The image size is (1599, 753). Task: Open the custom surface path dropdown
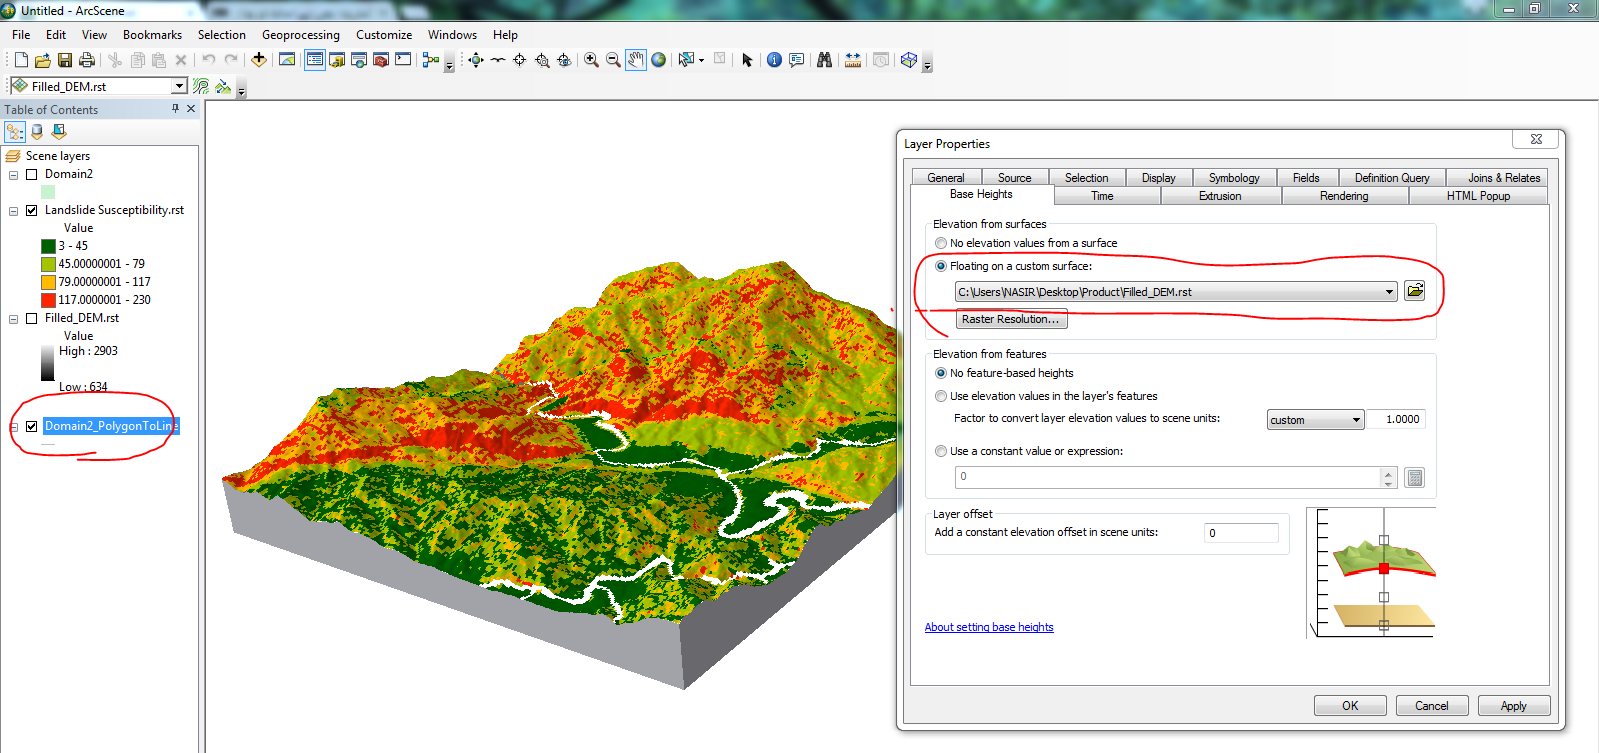pyautogui.click(x=1389, y=292)
